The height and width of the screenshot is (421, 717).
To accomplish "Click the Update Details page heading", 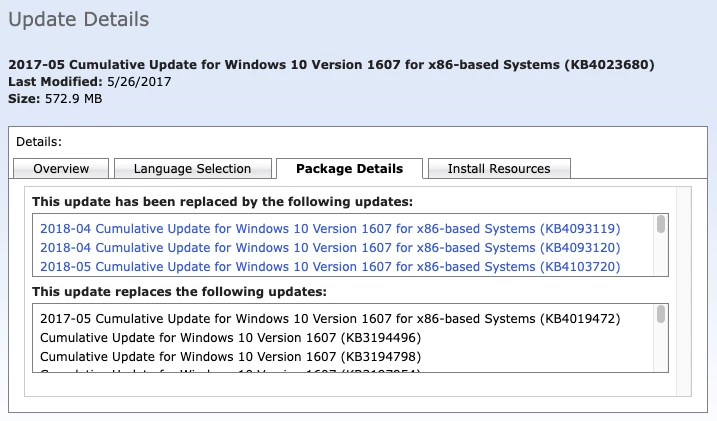I will [79, 19].
